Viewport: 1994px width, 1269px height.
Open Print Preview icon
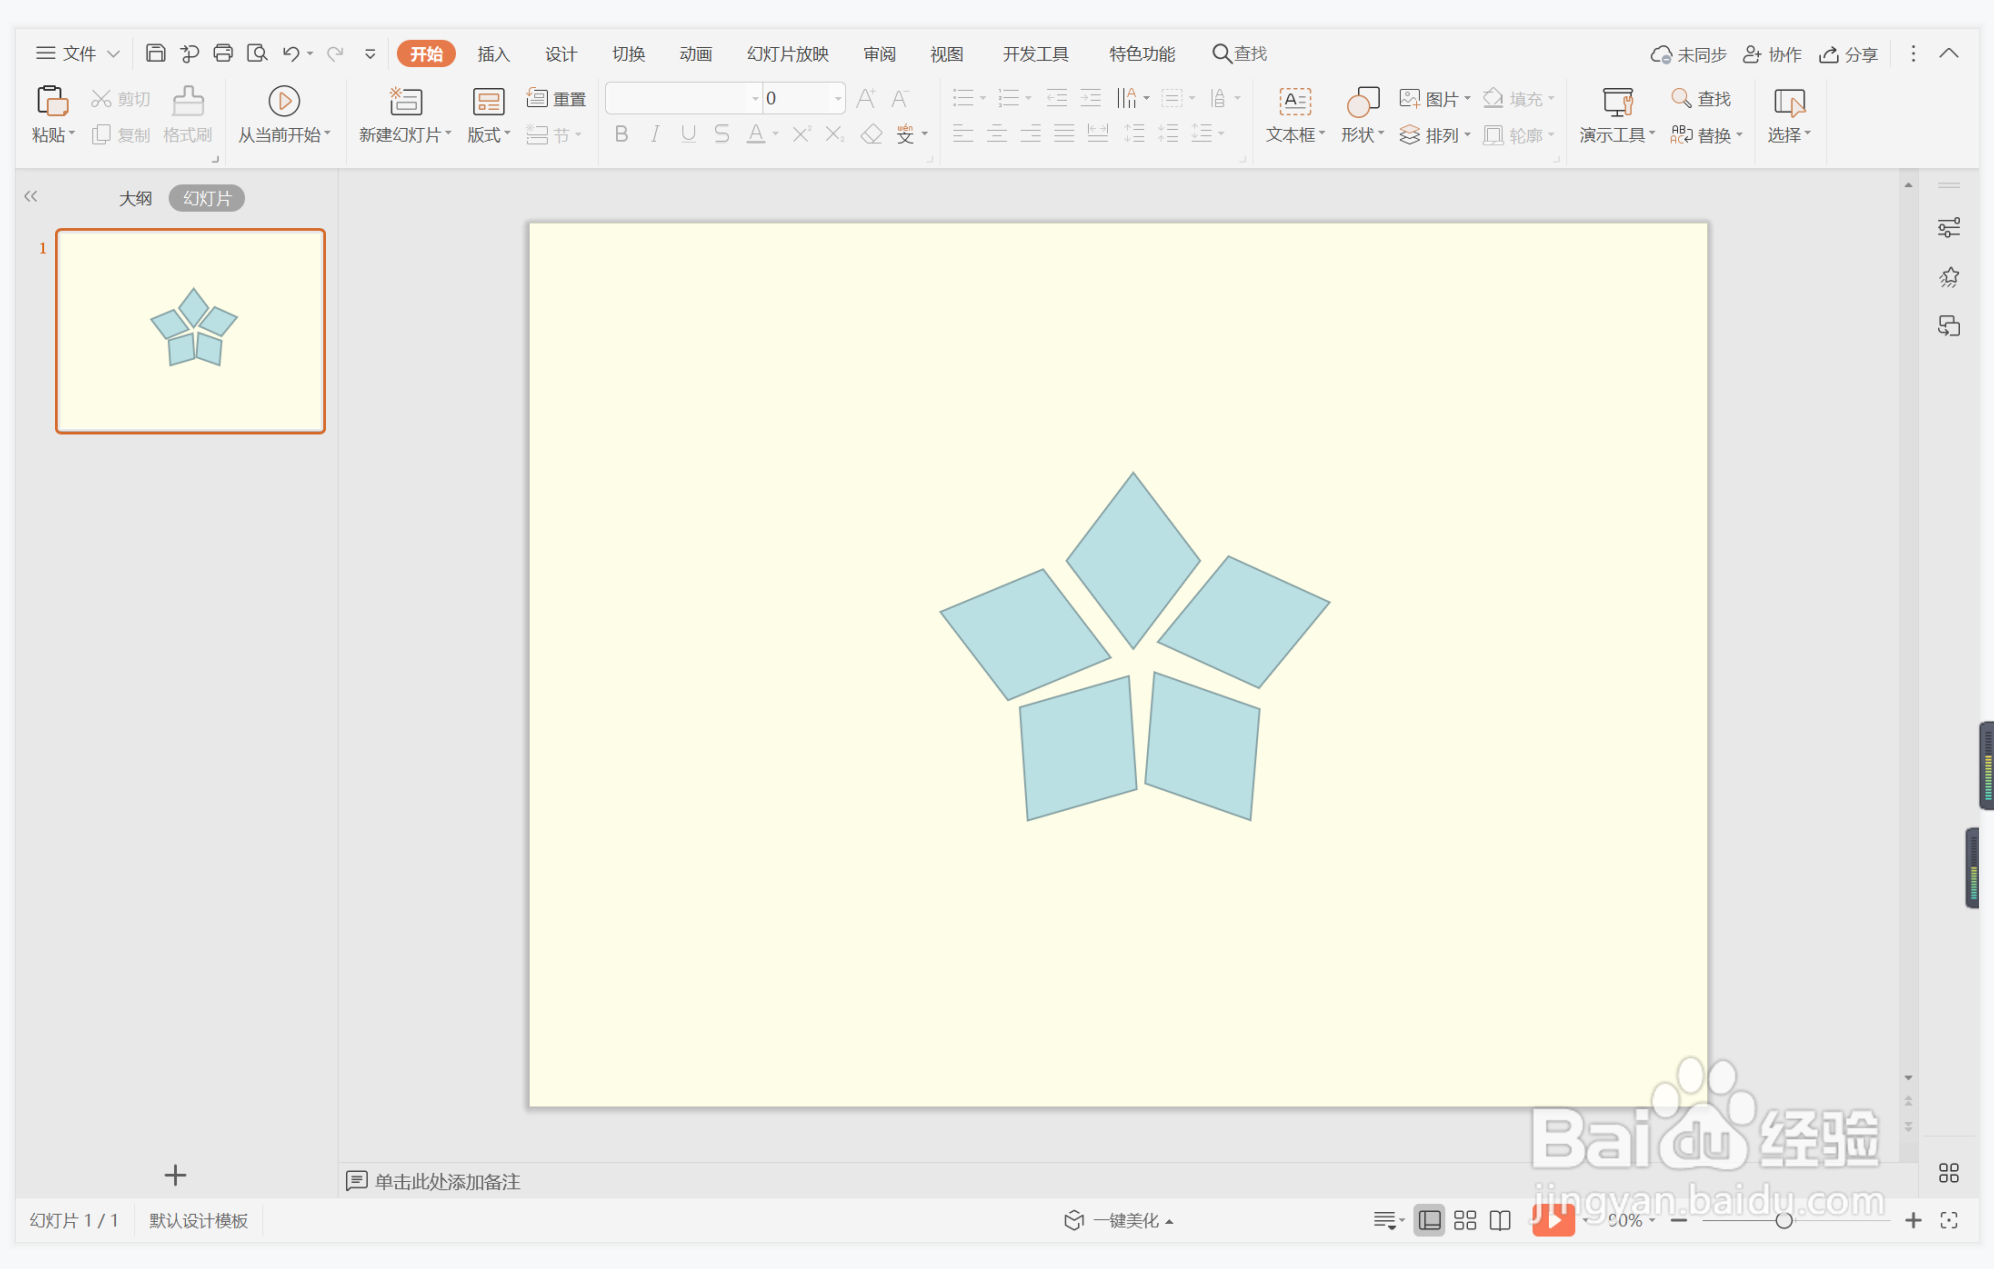257,53
